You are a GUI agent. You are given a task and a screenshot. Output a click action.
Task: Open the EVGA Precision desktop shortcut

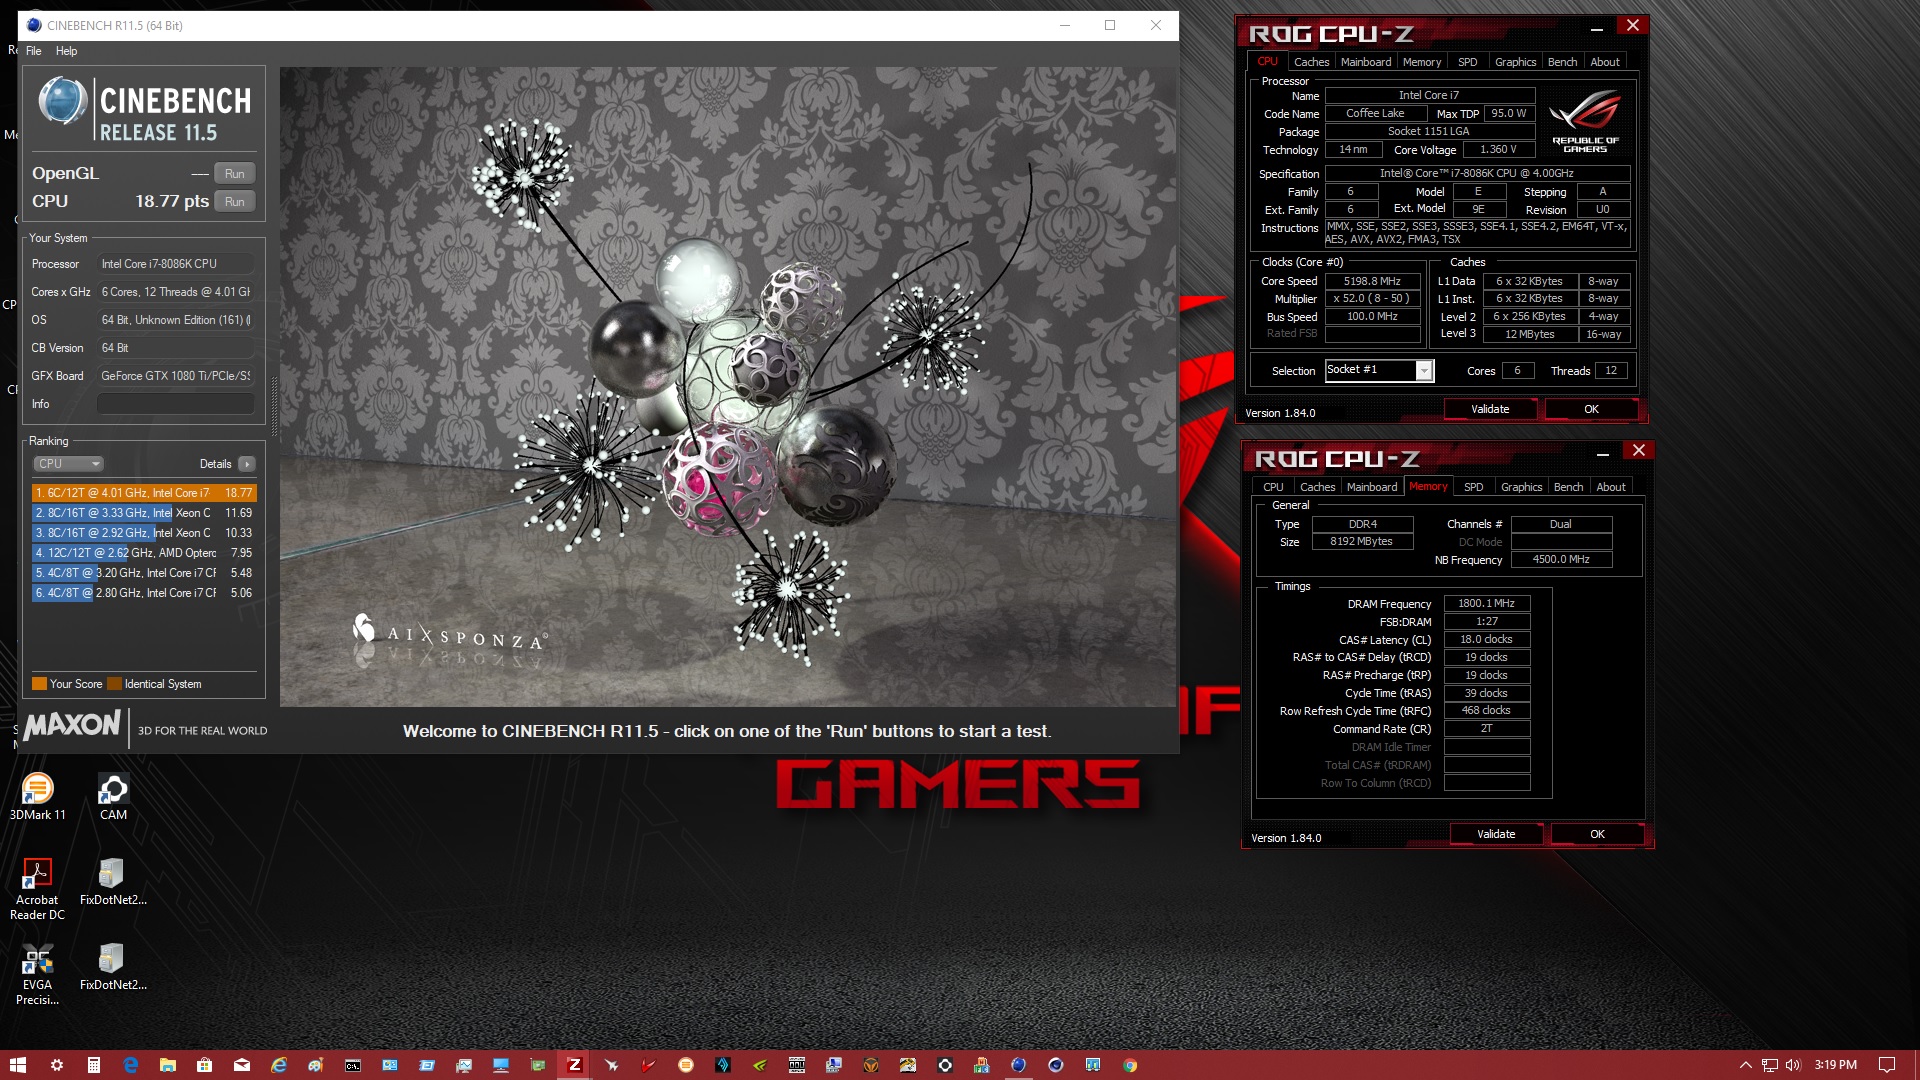[x=37, y=974]
